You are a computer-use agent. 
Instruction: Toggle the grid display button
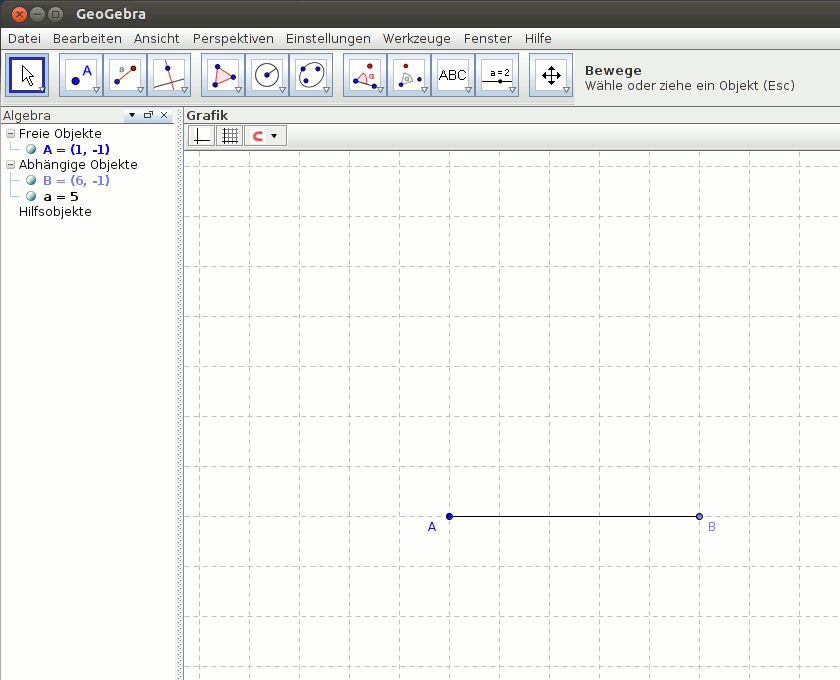pos(230,135)
